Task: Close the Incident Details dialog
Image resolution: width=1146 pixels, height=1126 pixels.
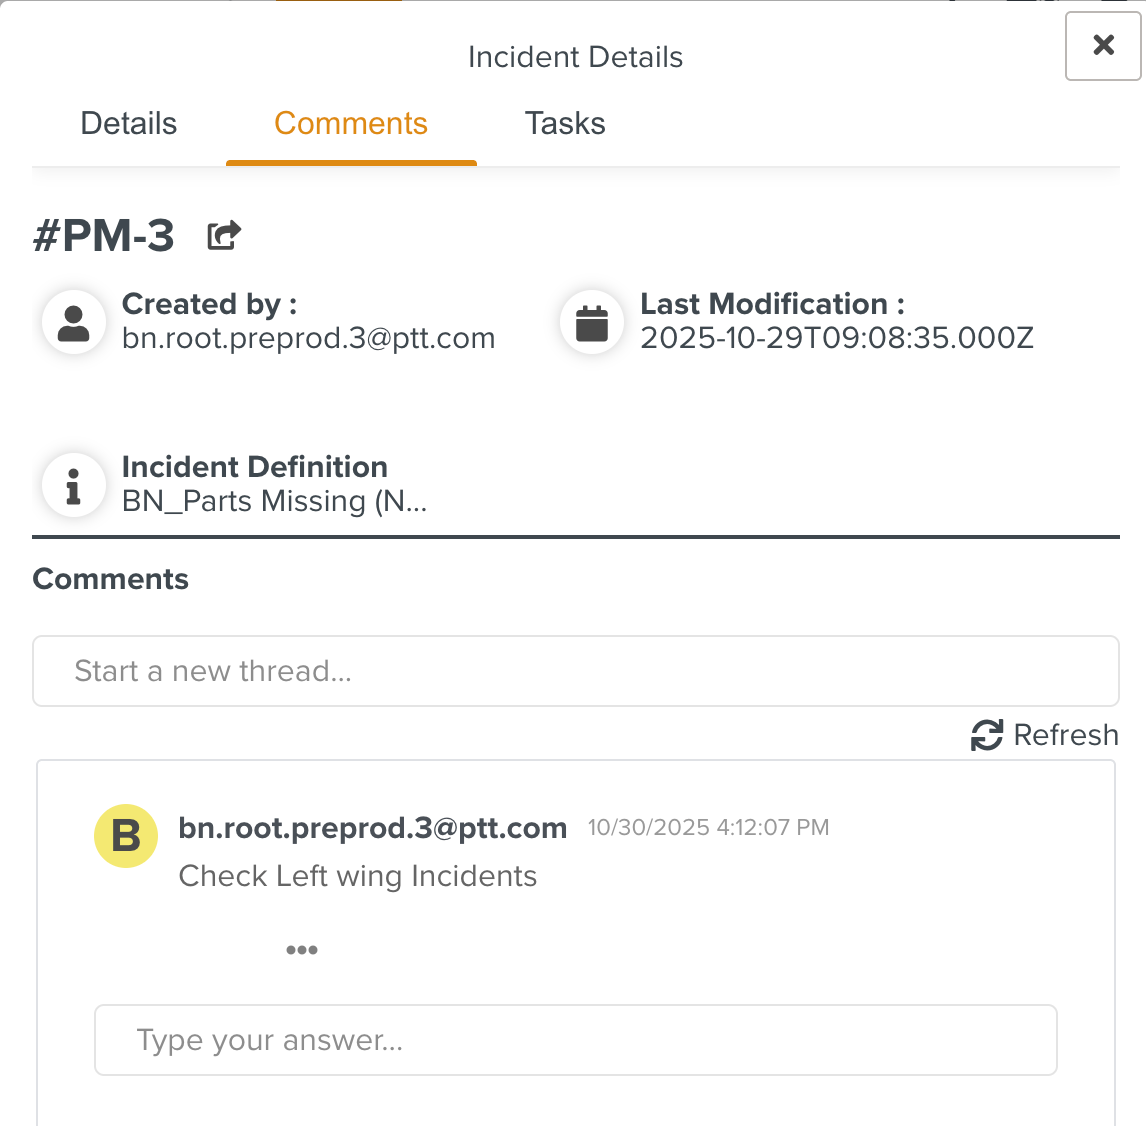Action: [x=1103, y=45]
